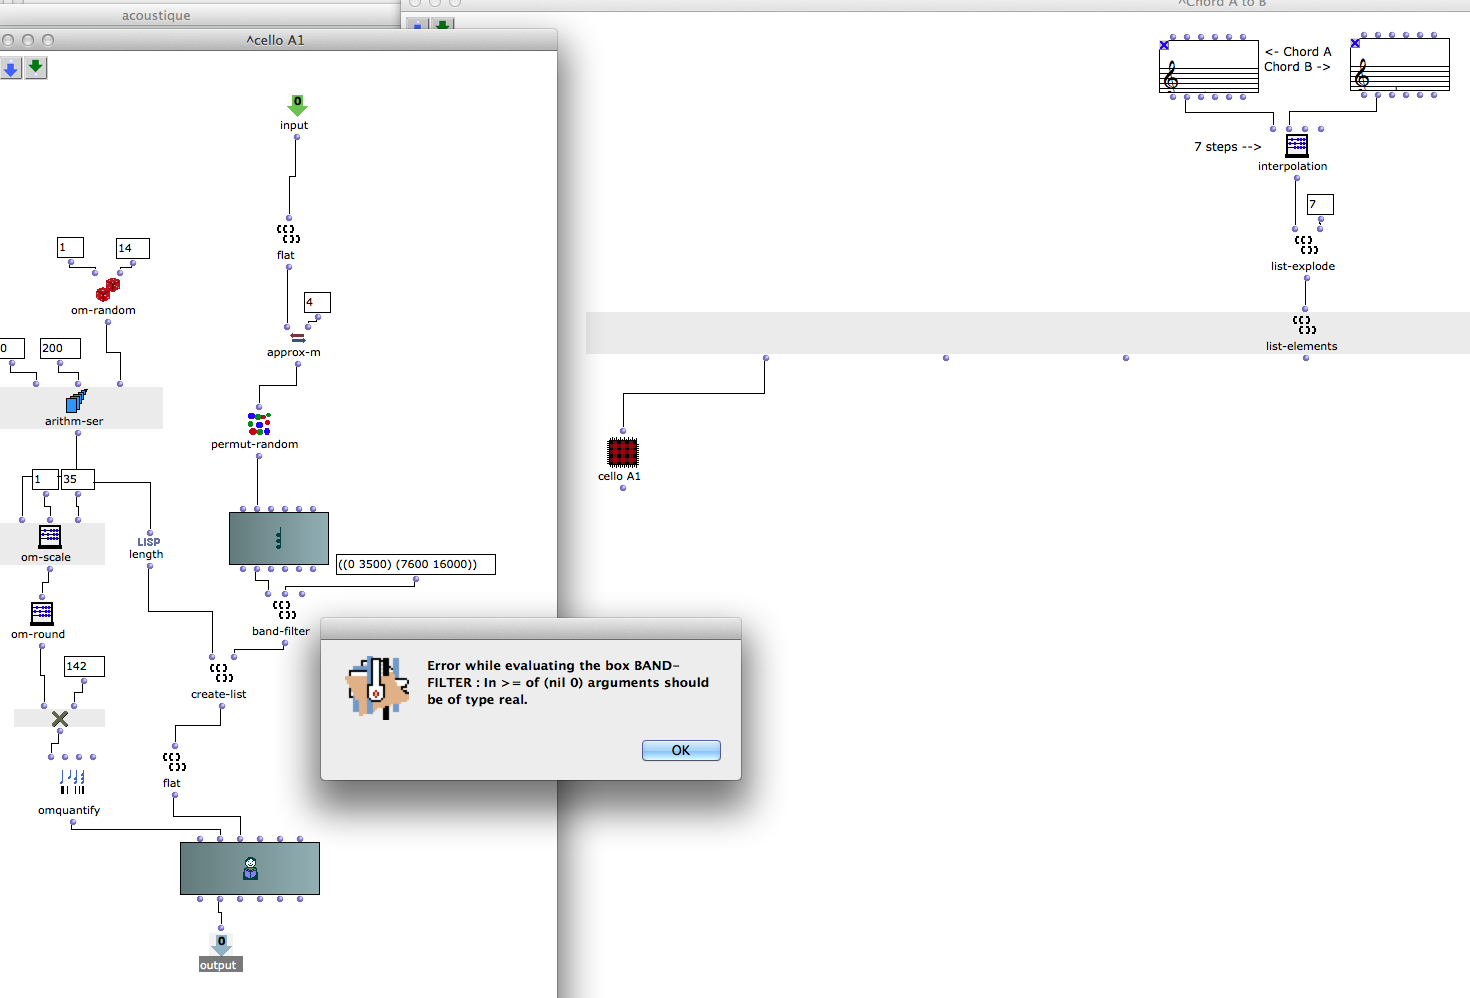Open the Chord B score editor
The width and height of the screenshot is (1470, 998).
coord(1399,67)
